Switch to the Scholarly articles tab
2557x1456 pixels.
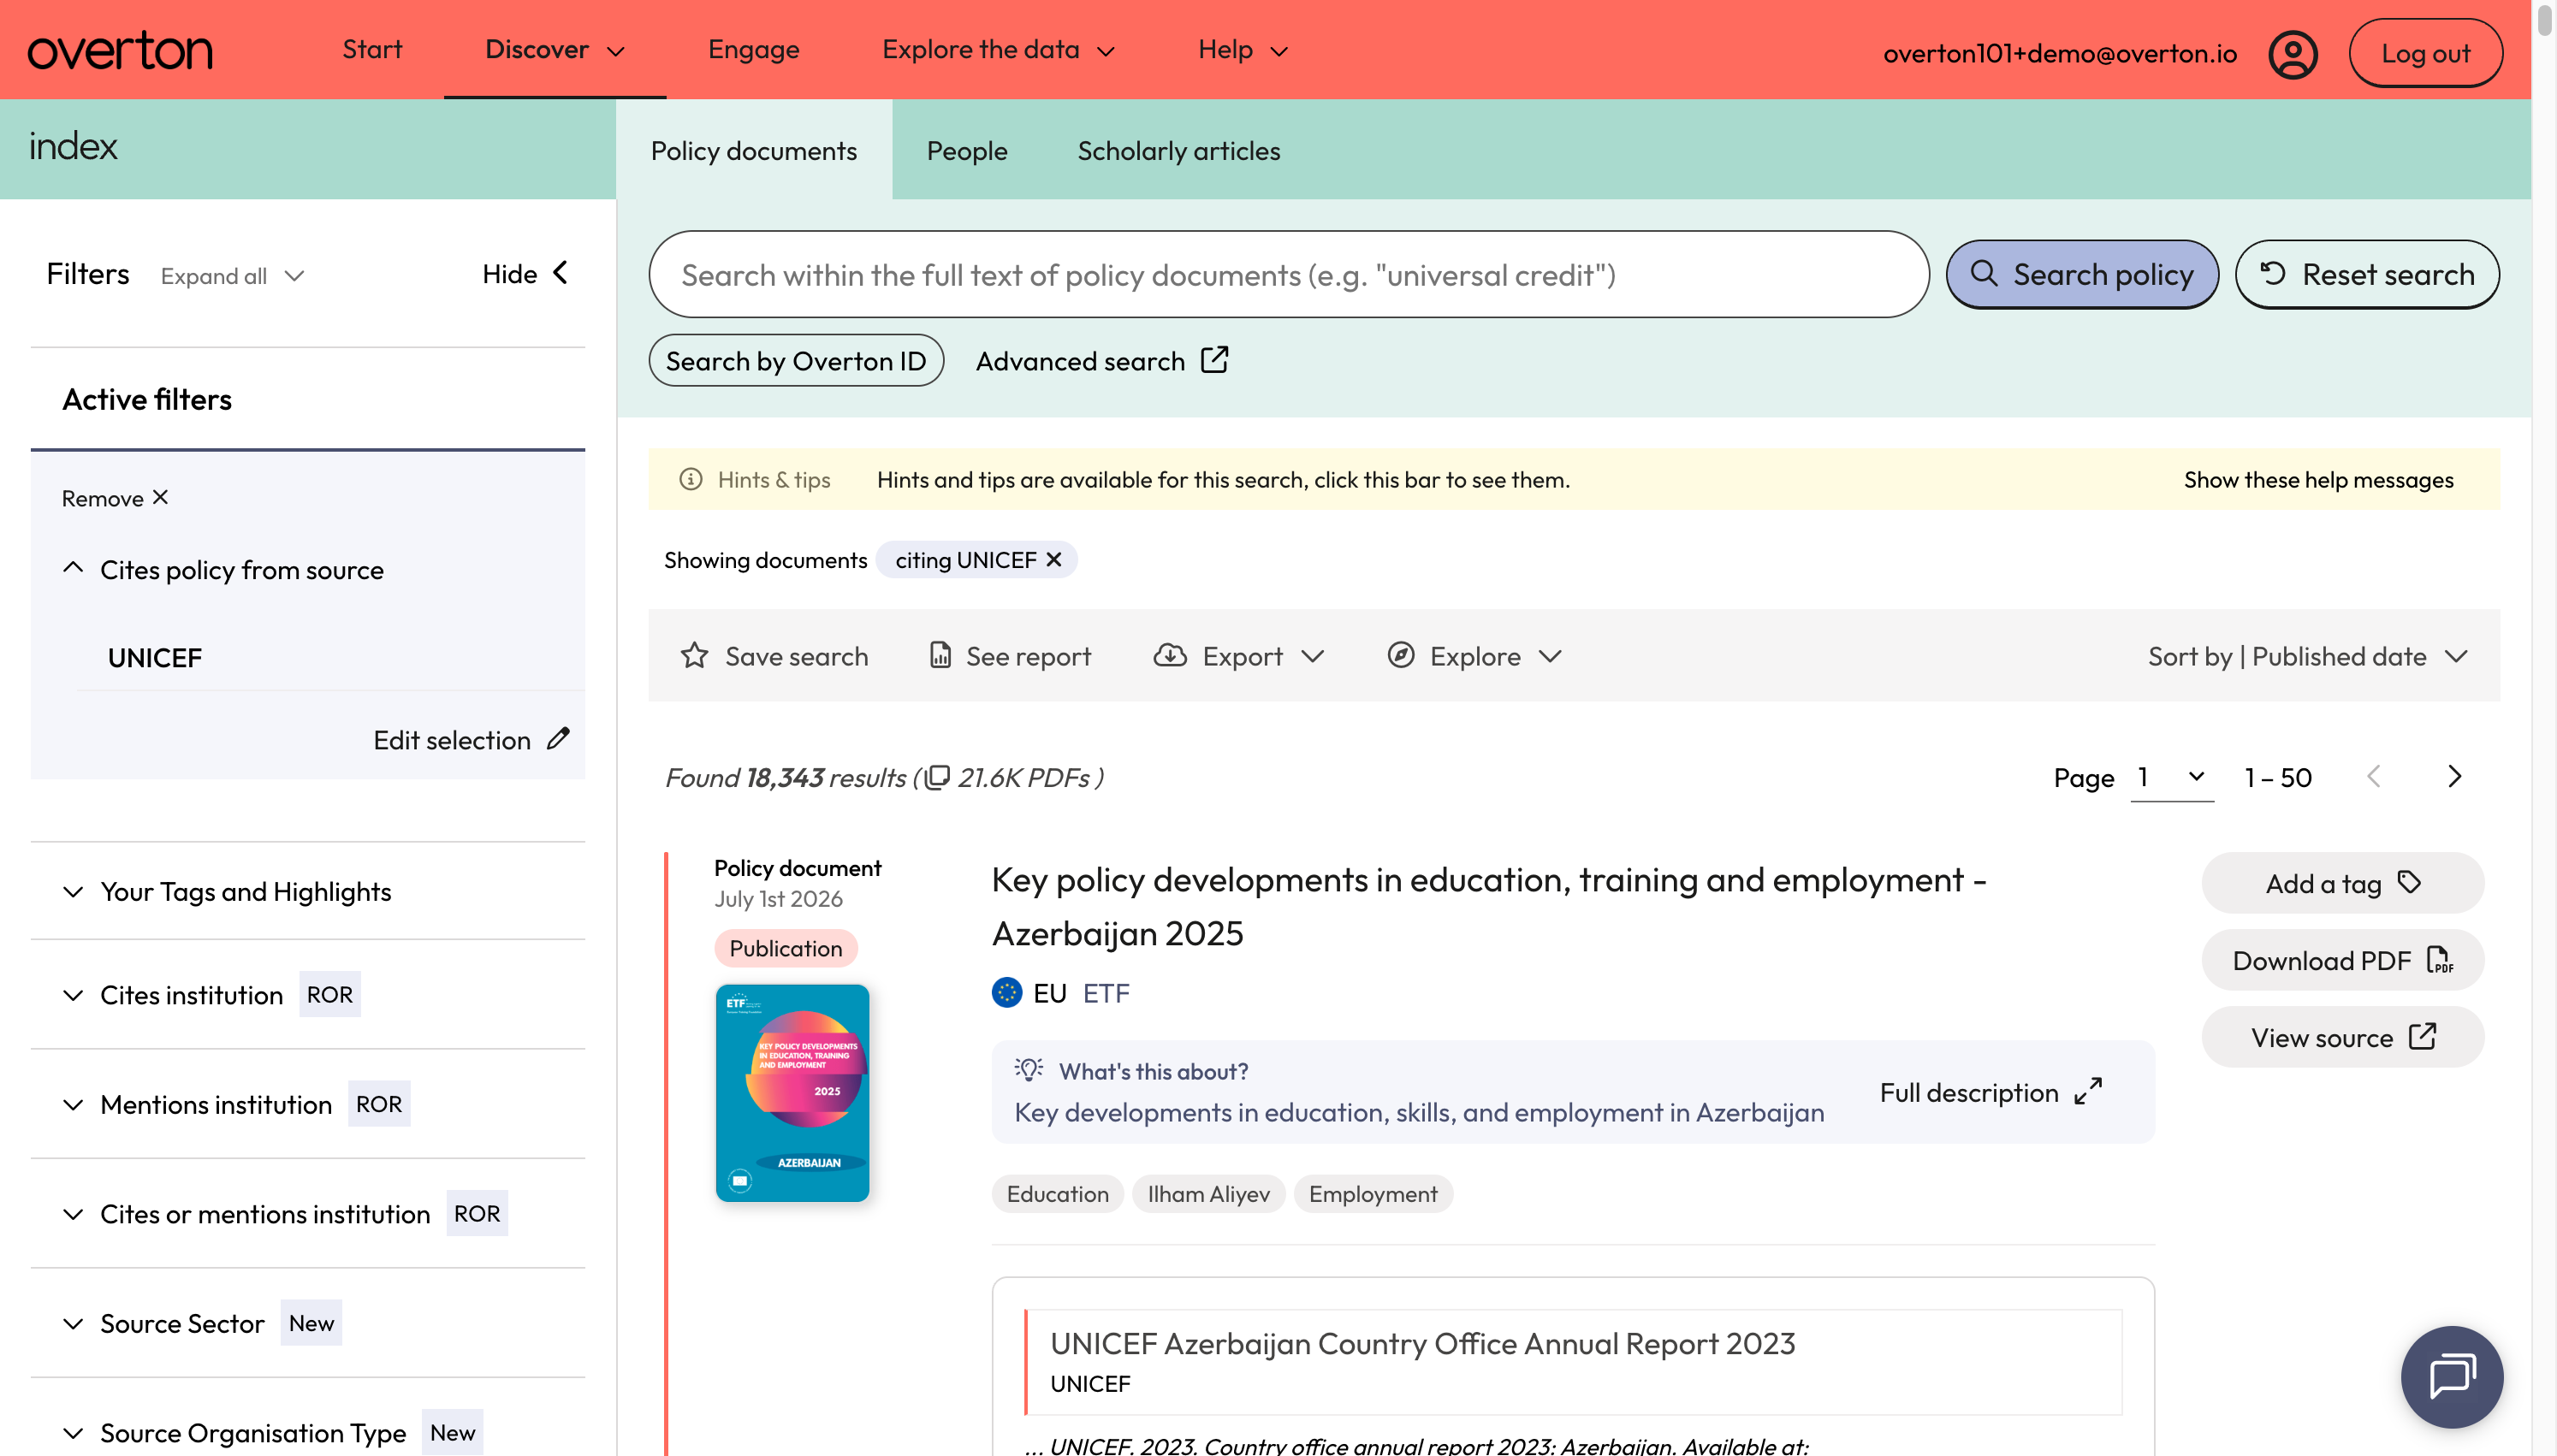click(1178, 150)
